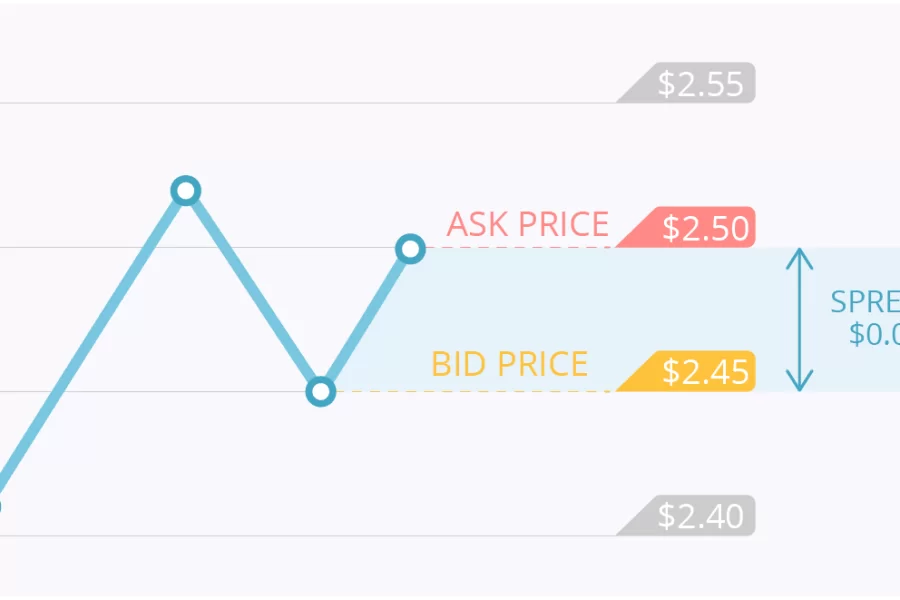Select the red $2.50 ask price tag
Viewport: 900px width, 600px height.
click(686, 227)
